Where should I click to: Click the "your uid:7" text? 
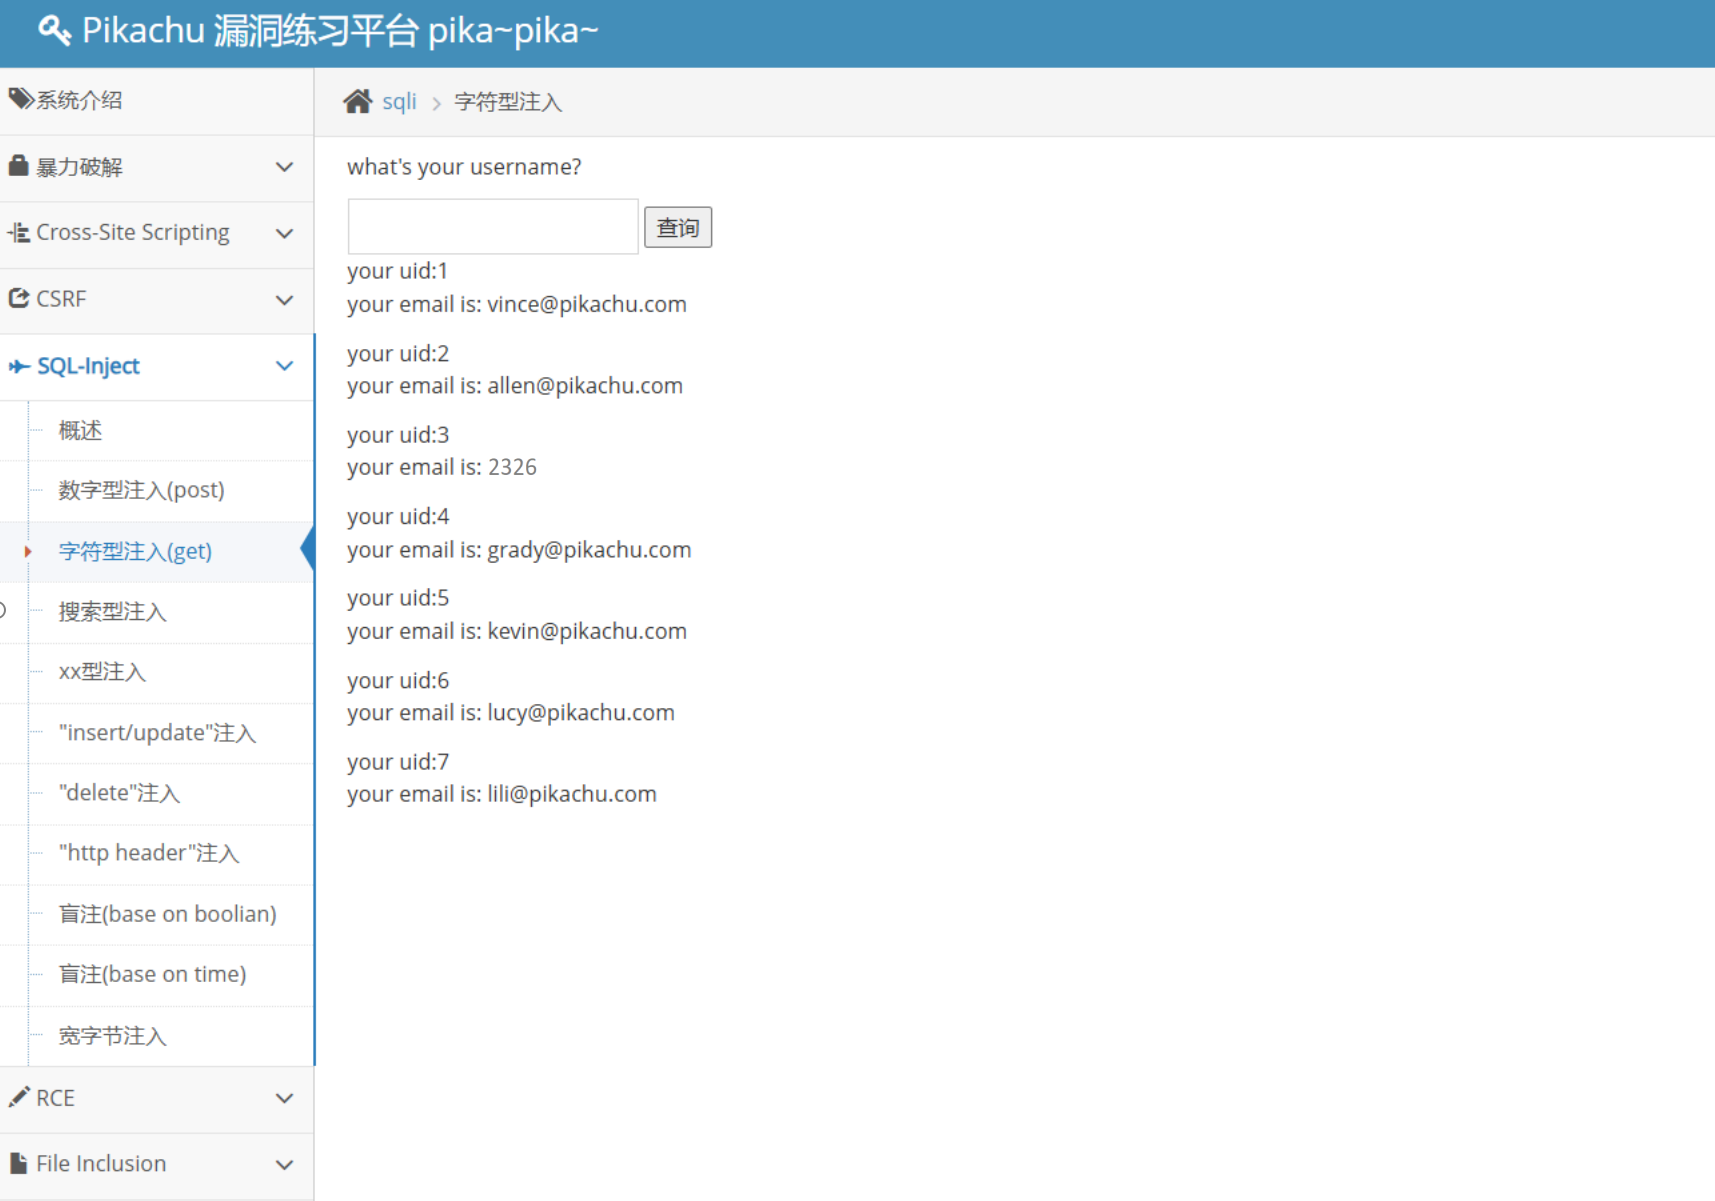[398, 762]
